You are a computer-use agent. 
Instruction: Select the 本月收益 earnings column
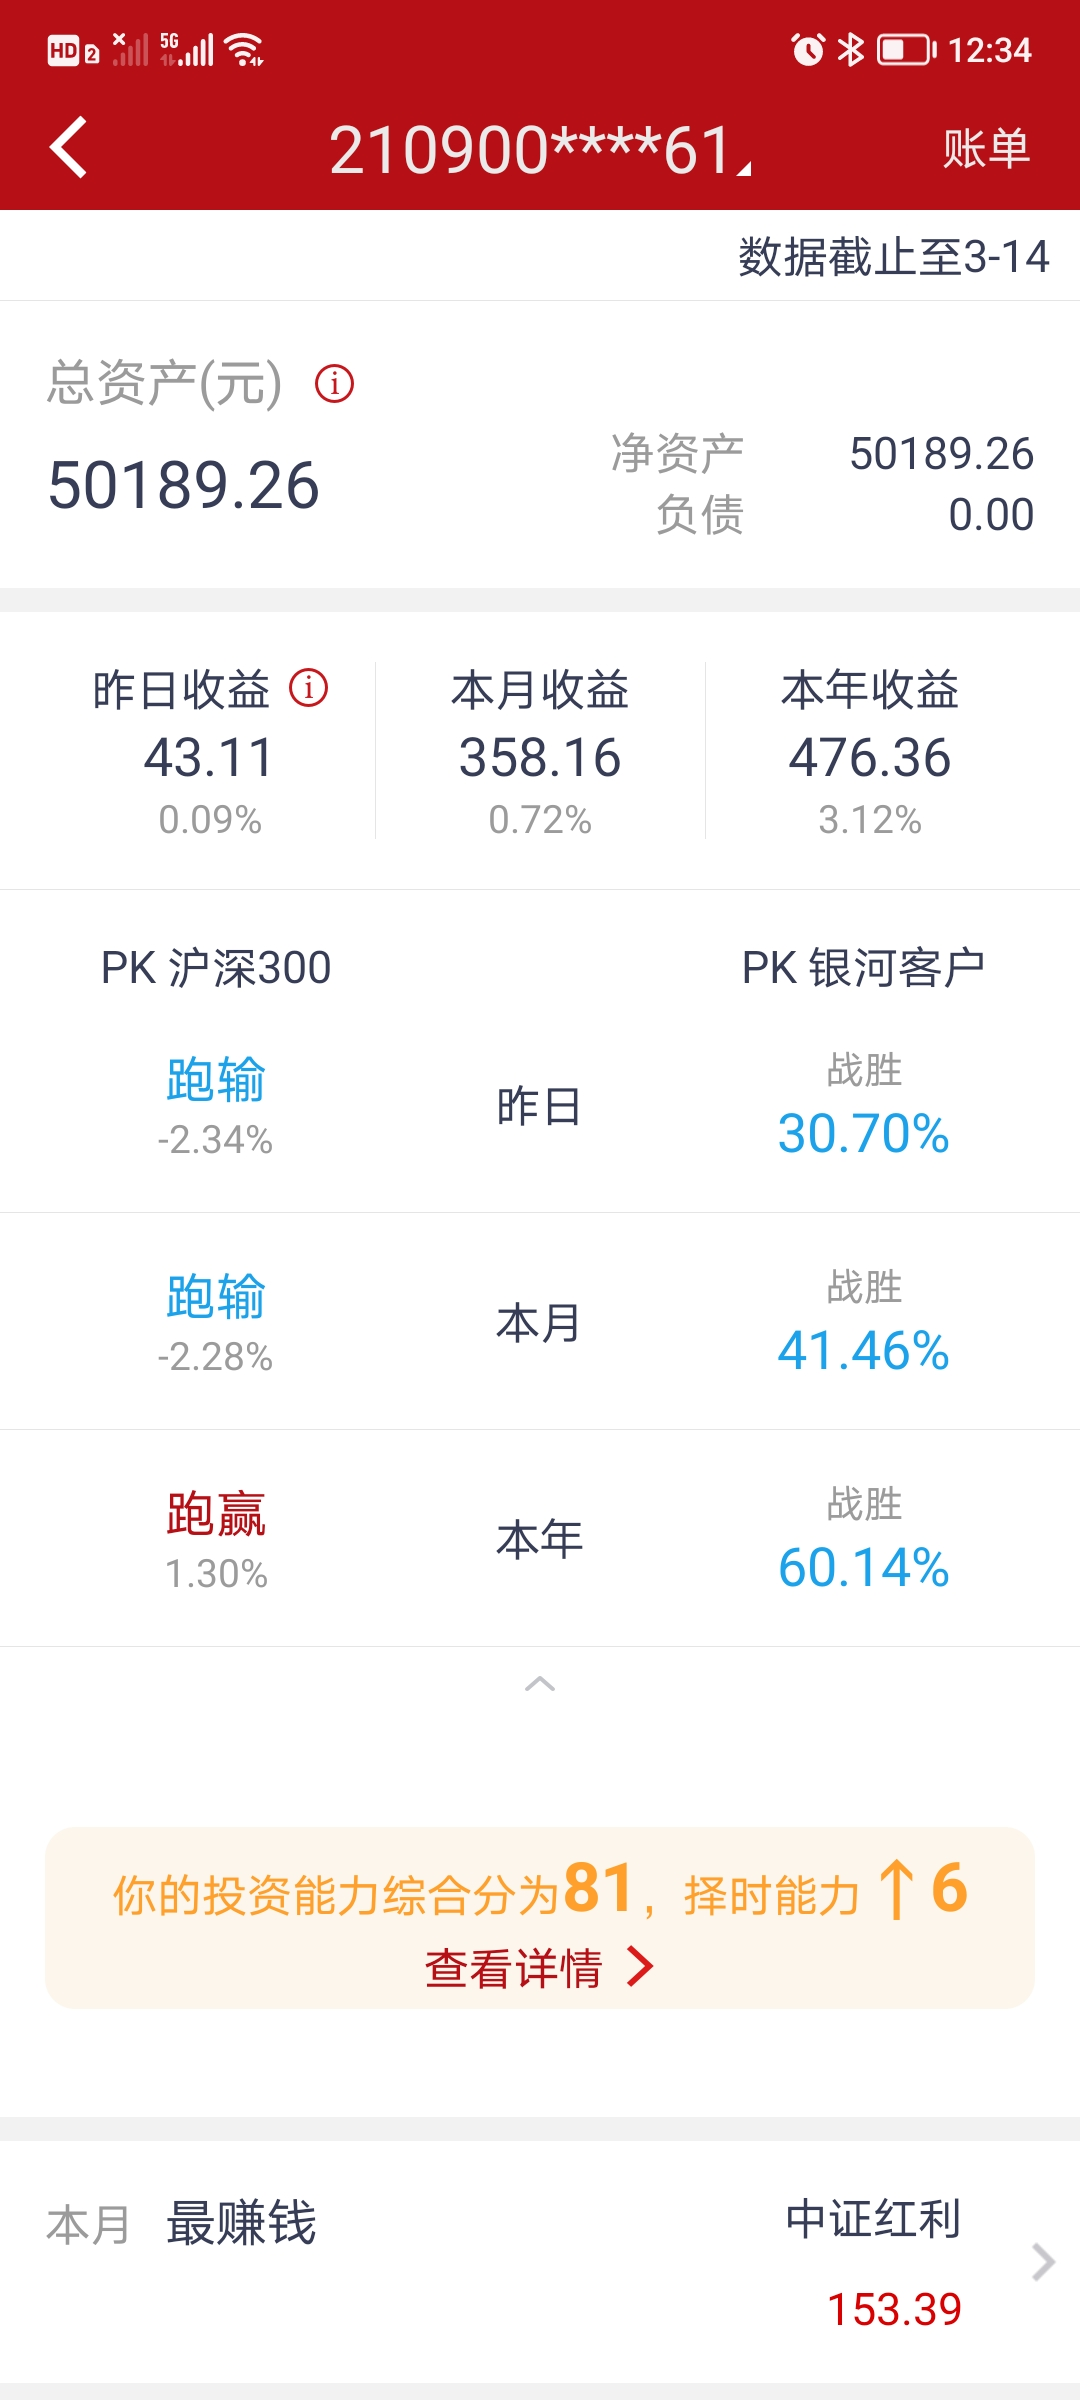click(540, 752)
